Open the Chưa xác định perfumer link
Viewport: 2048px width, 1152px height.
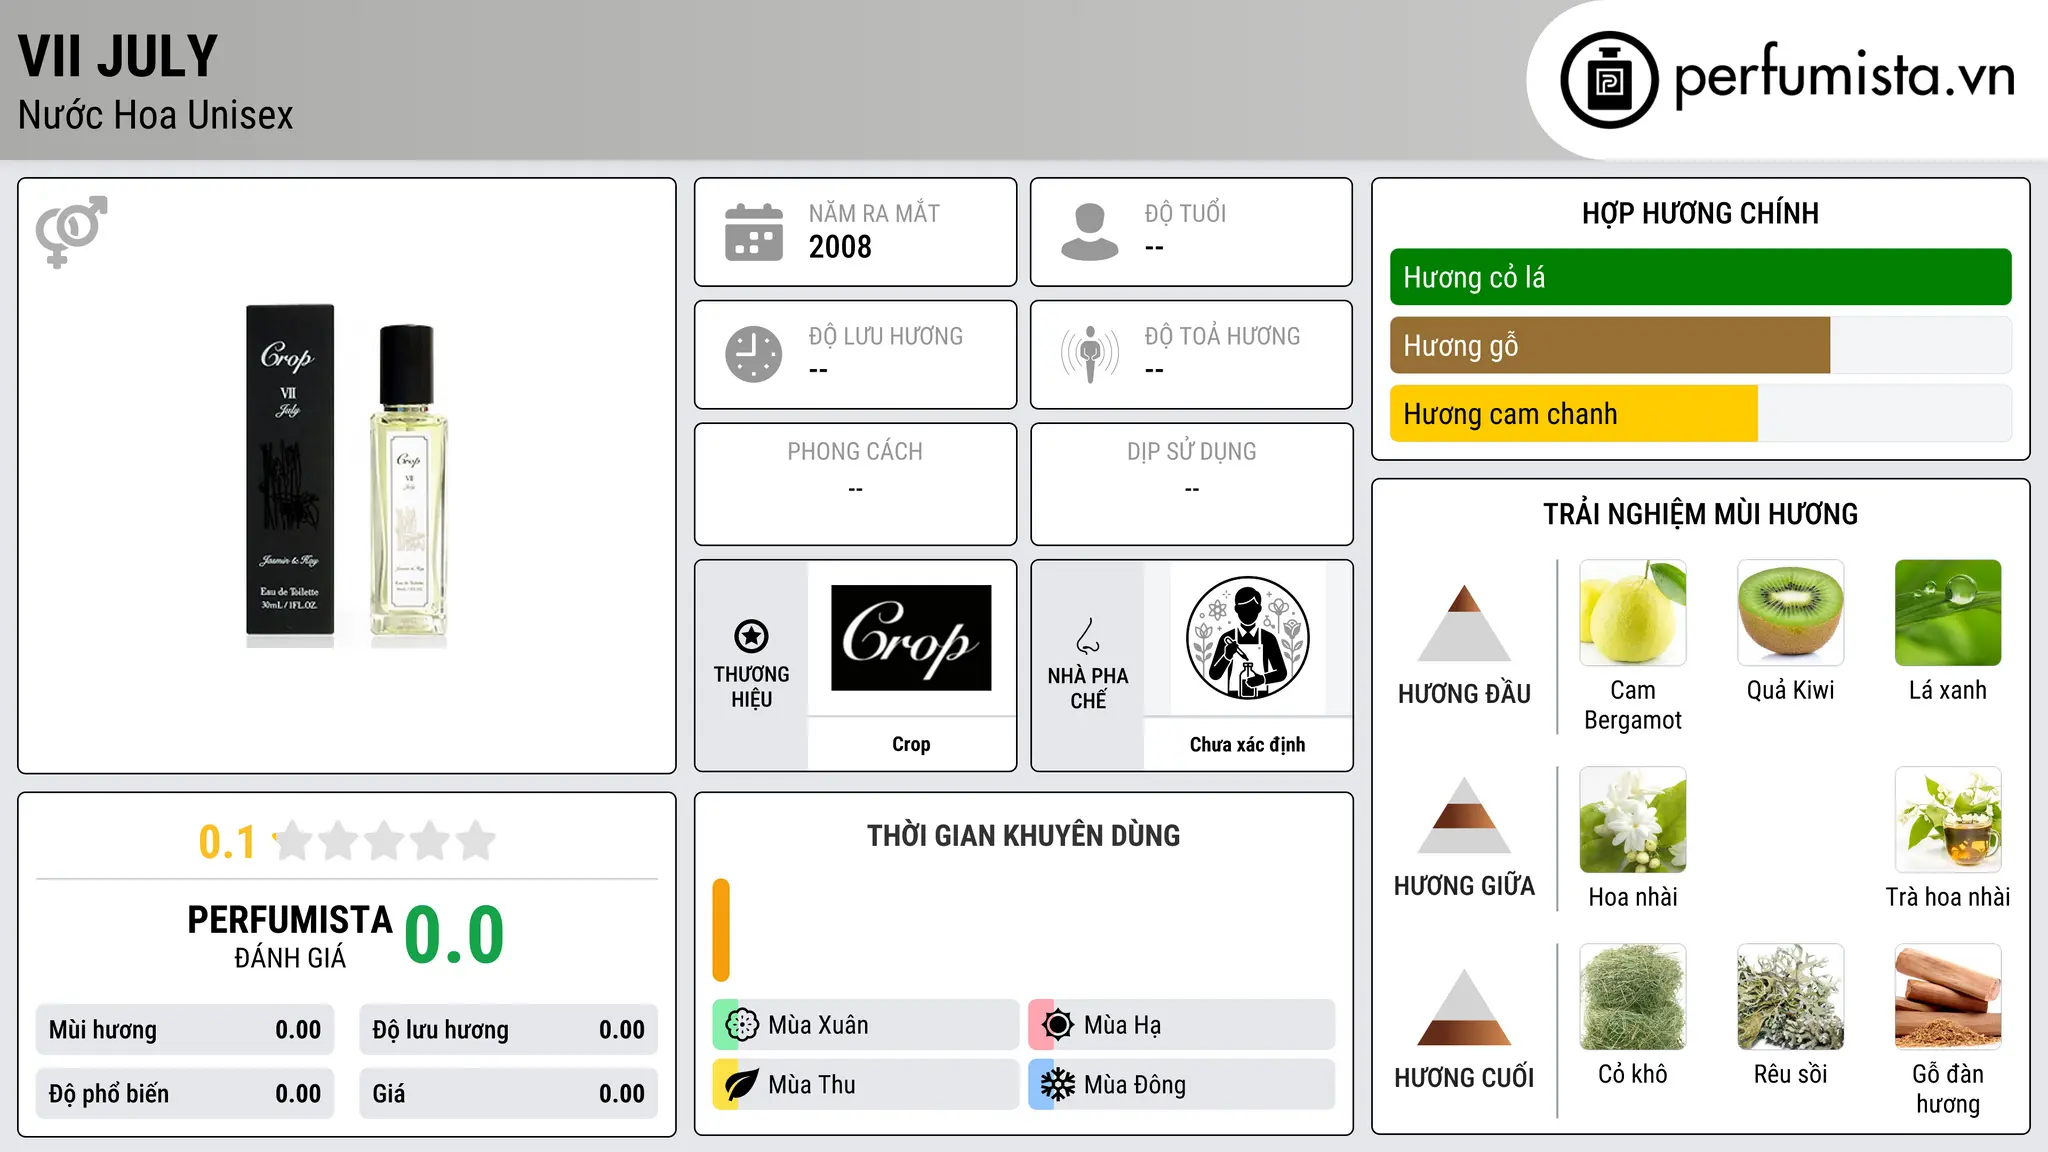click(1247, 744)
